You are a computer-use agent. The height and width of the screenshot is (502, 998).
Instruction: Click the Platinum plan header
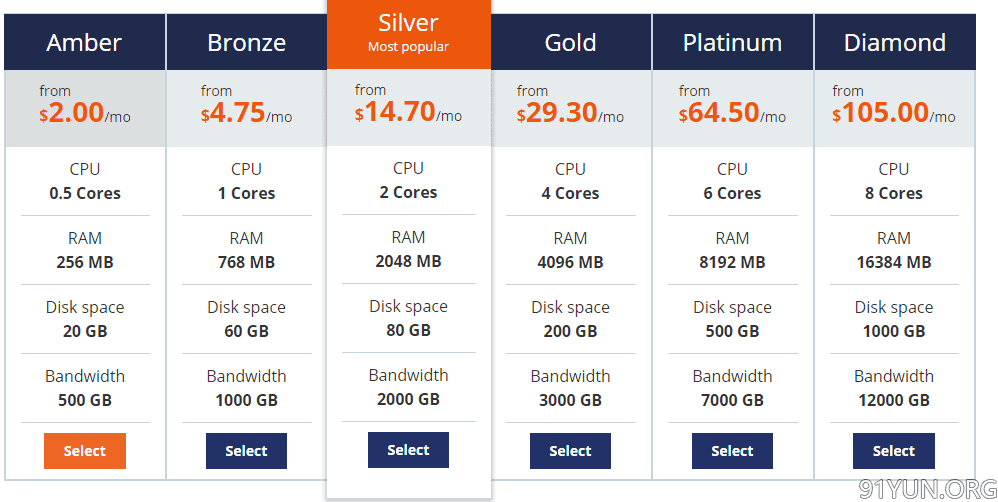(x=733, y=42)
